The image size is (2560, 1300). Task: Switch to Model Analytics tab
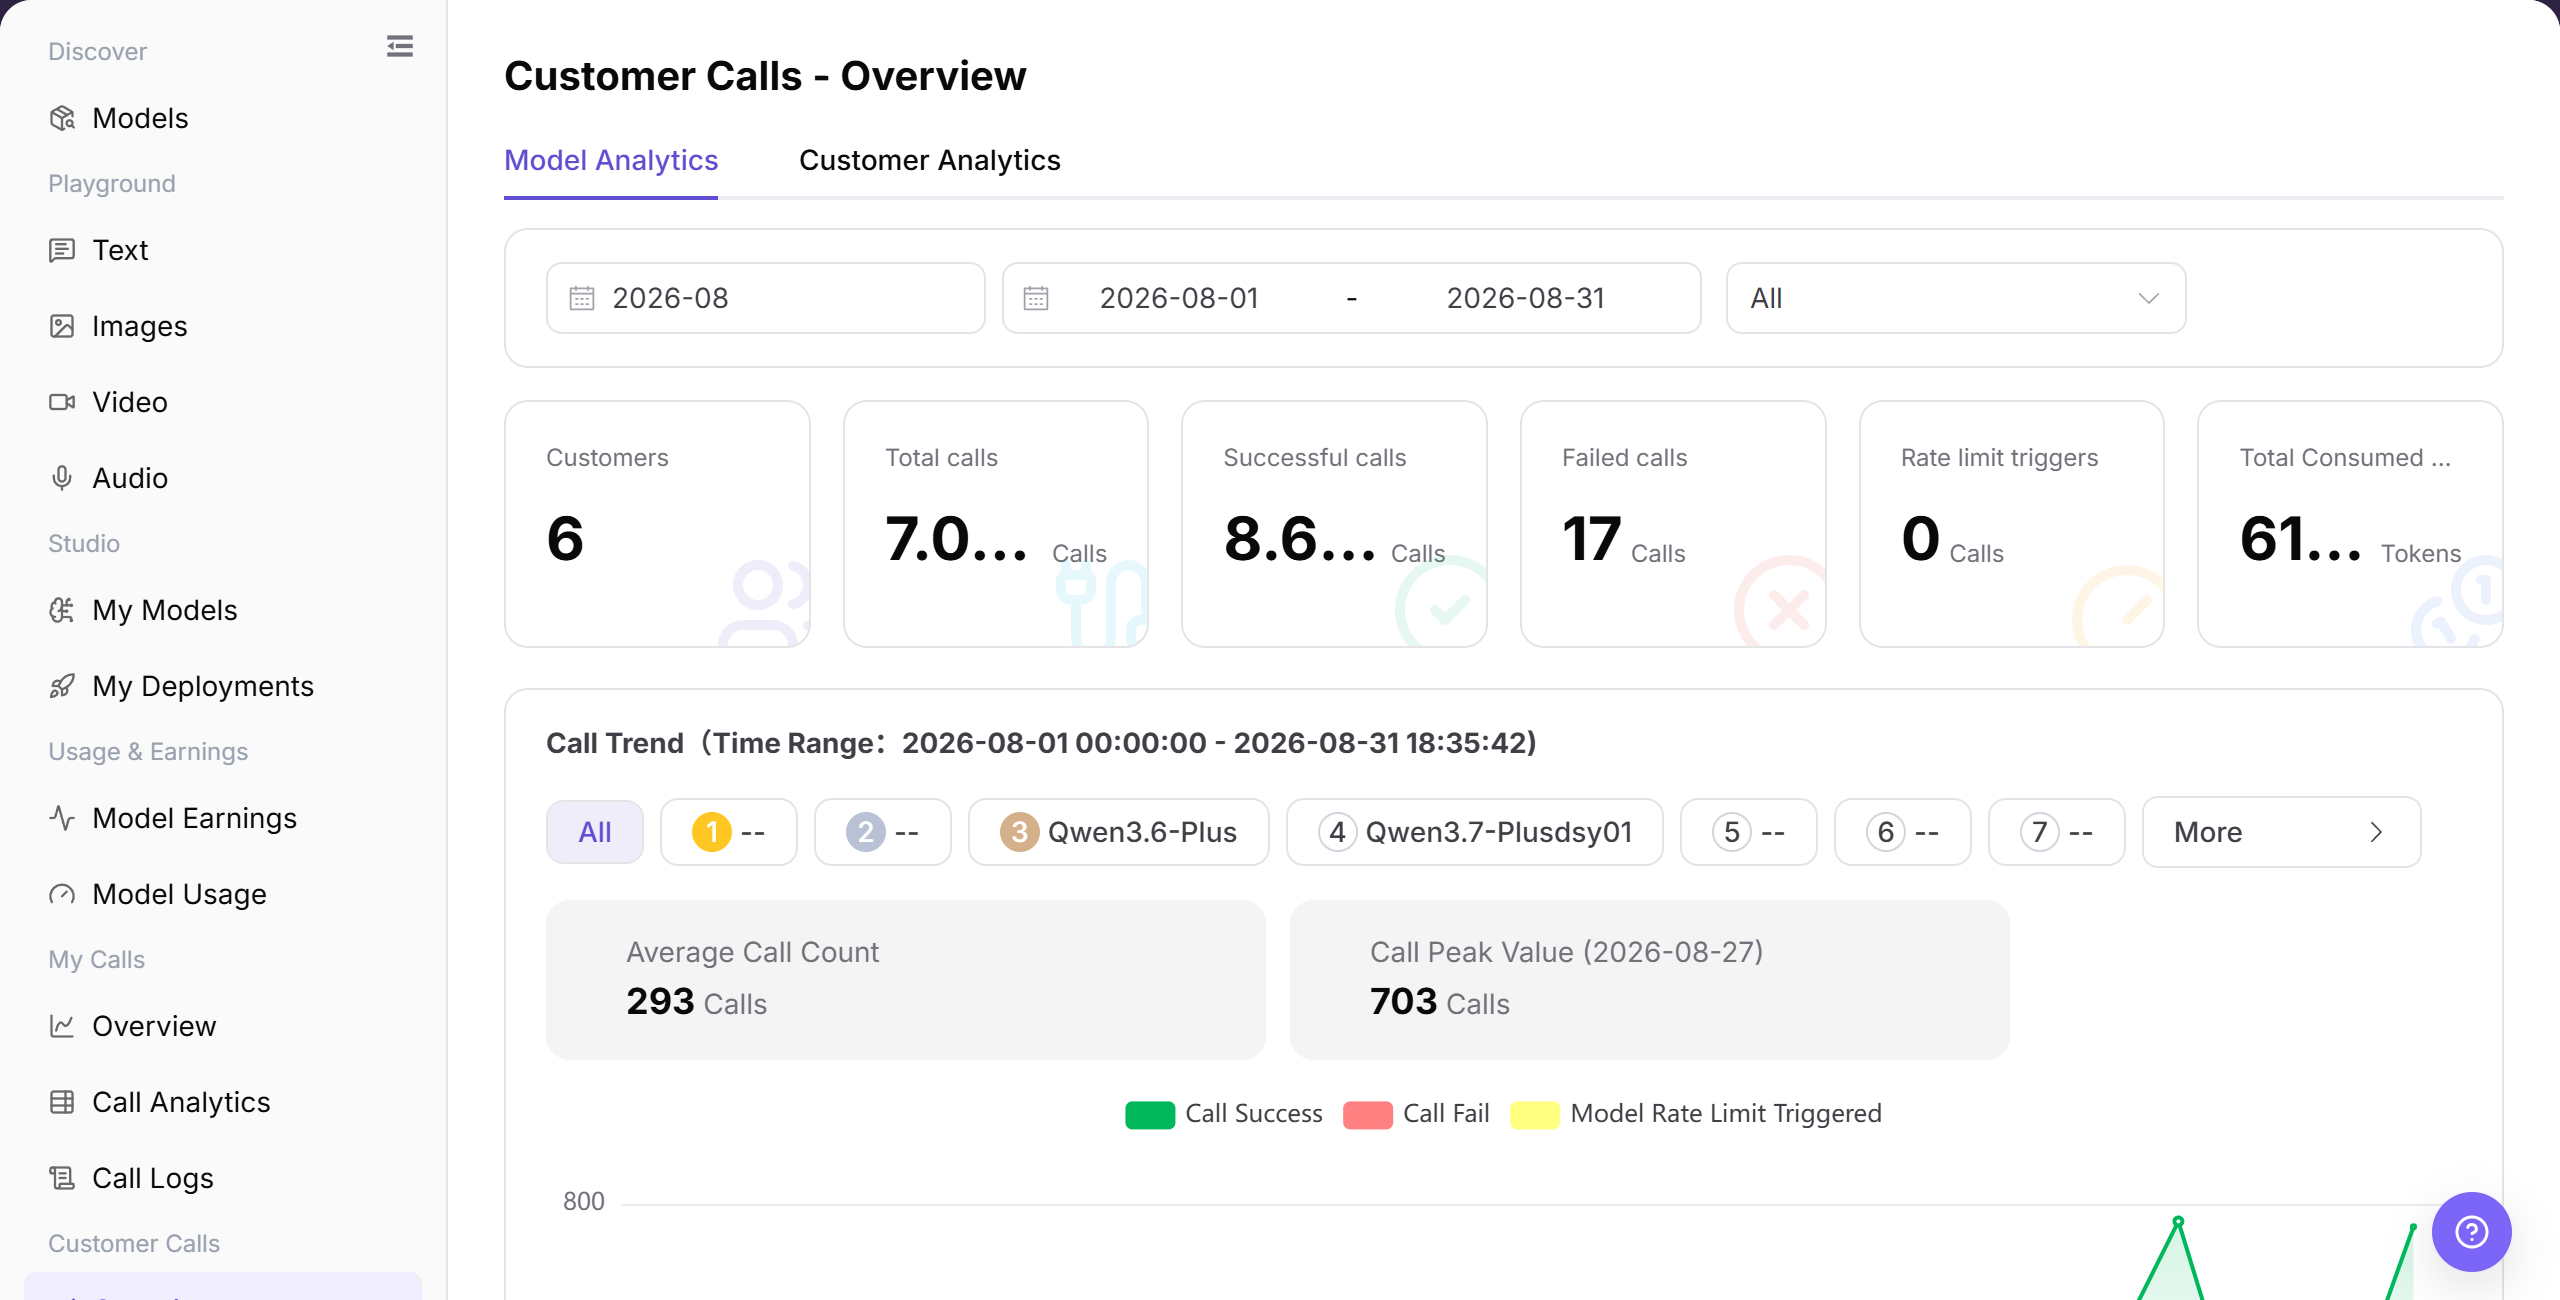(x=611, y=160)
